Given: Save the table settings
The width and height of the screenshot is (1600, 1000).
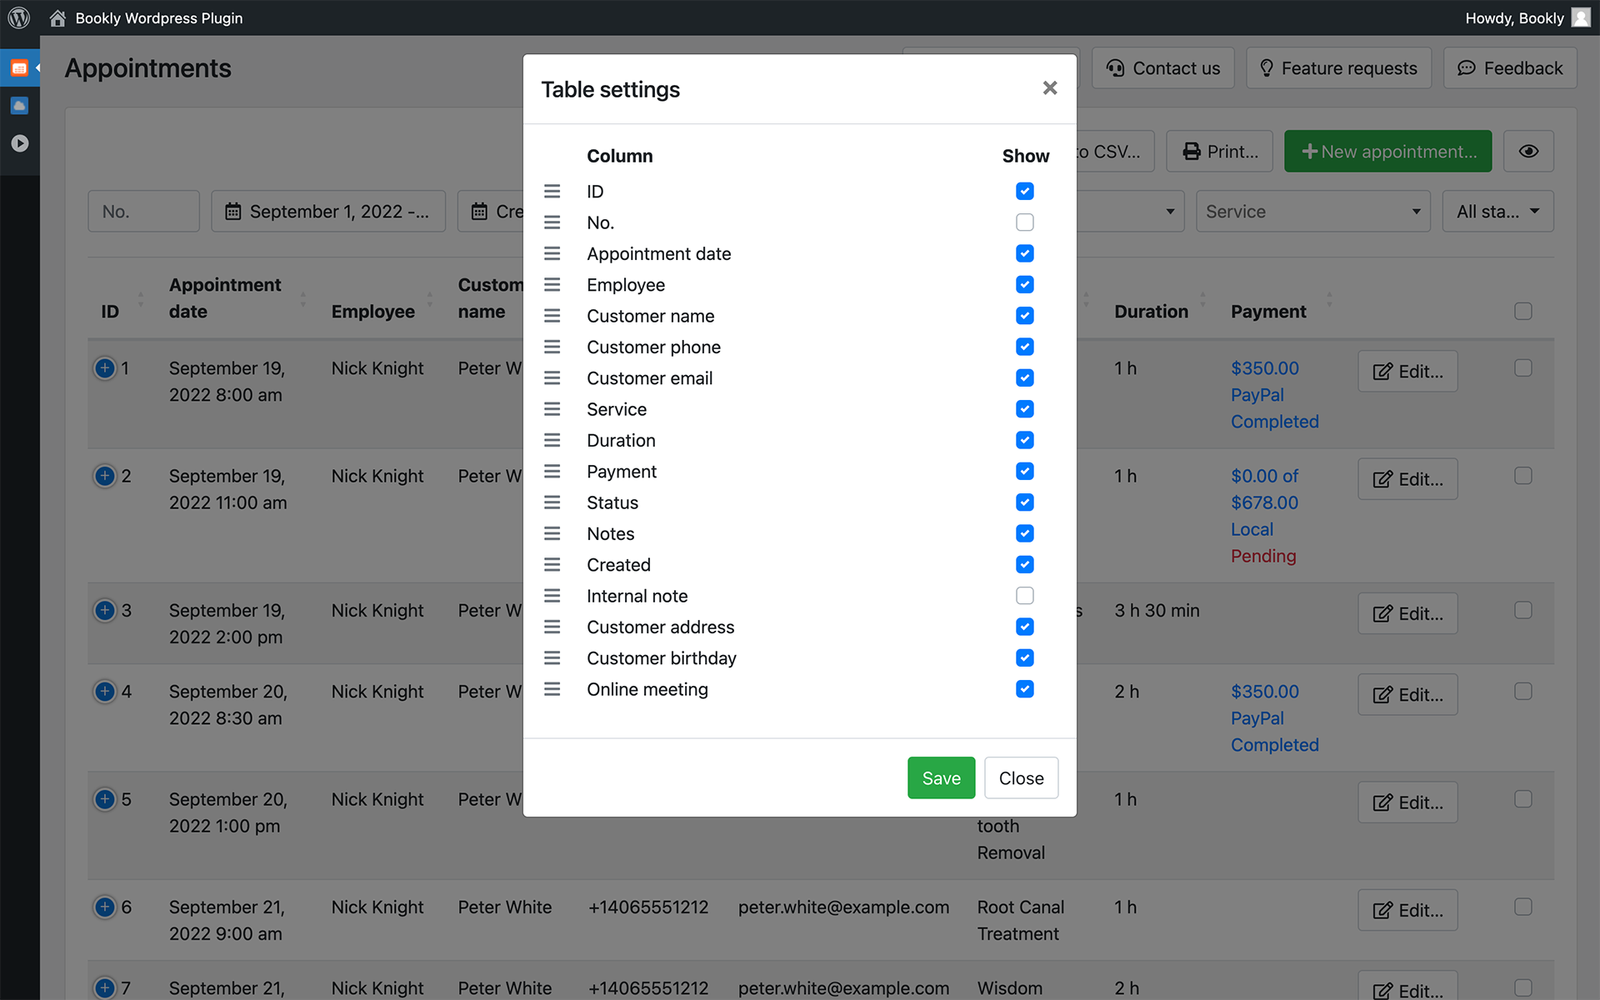Looking at the screenshot, I should coord(940,777).
